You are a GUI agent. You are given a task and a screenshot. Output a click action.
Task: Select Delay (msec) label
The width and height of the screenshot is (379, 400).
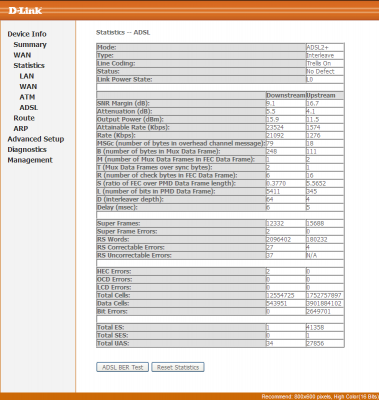point(117,208)
